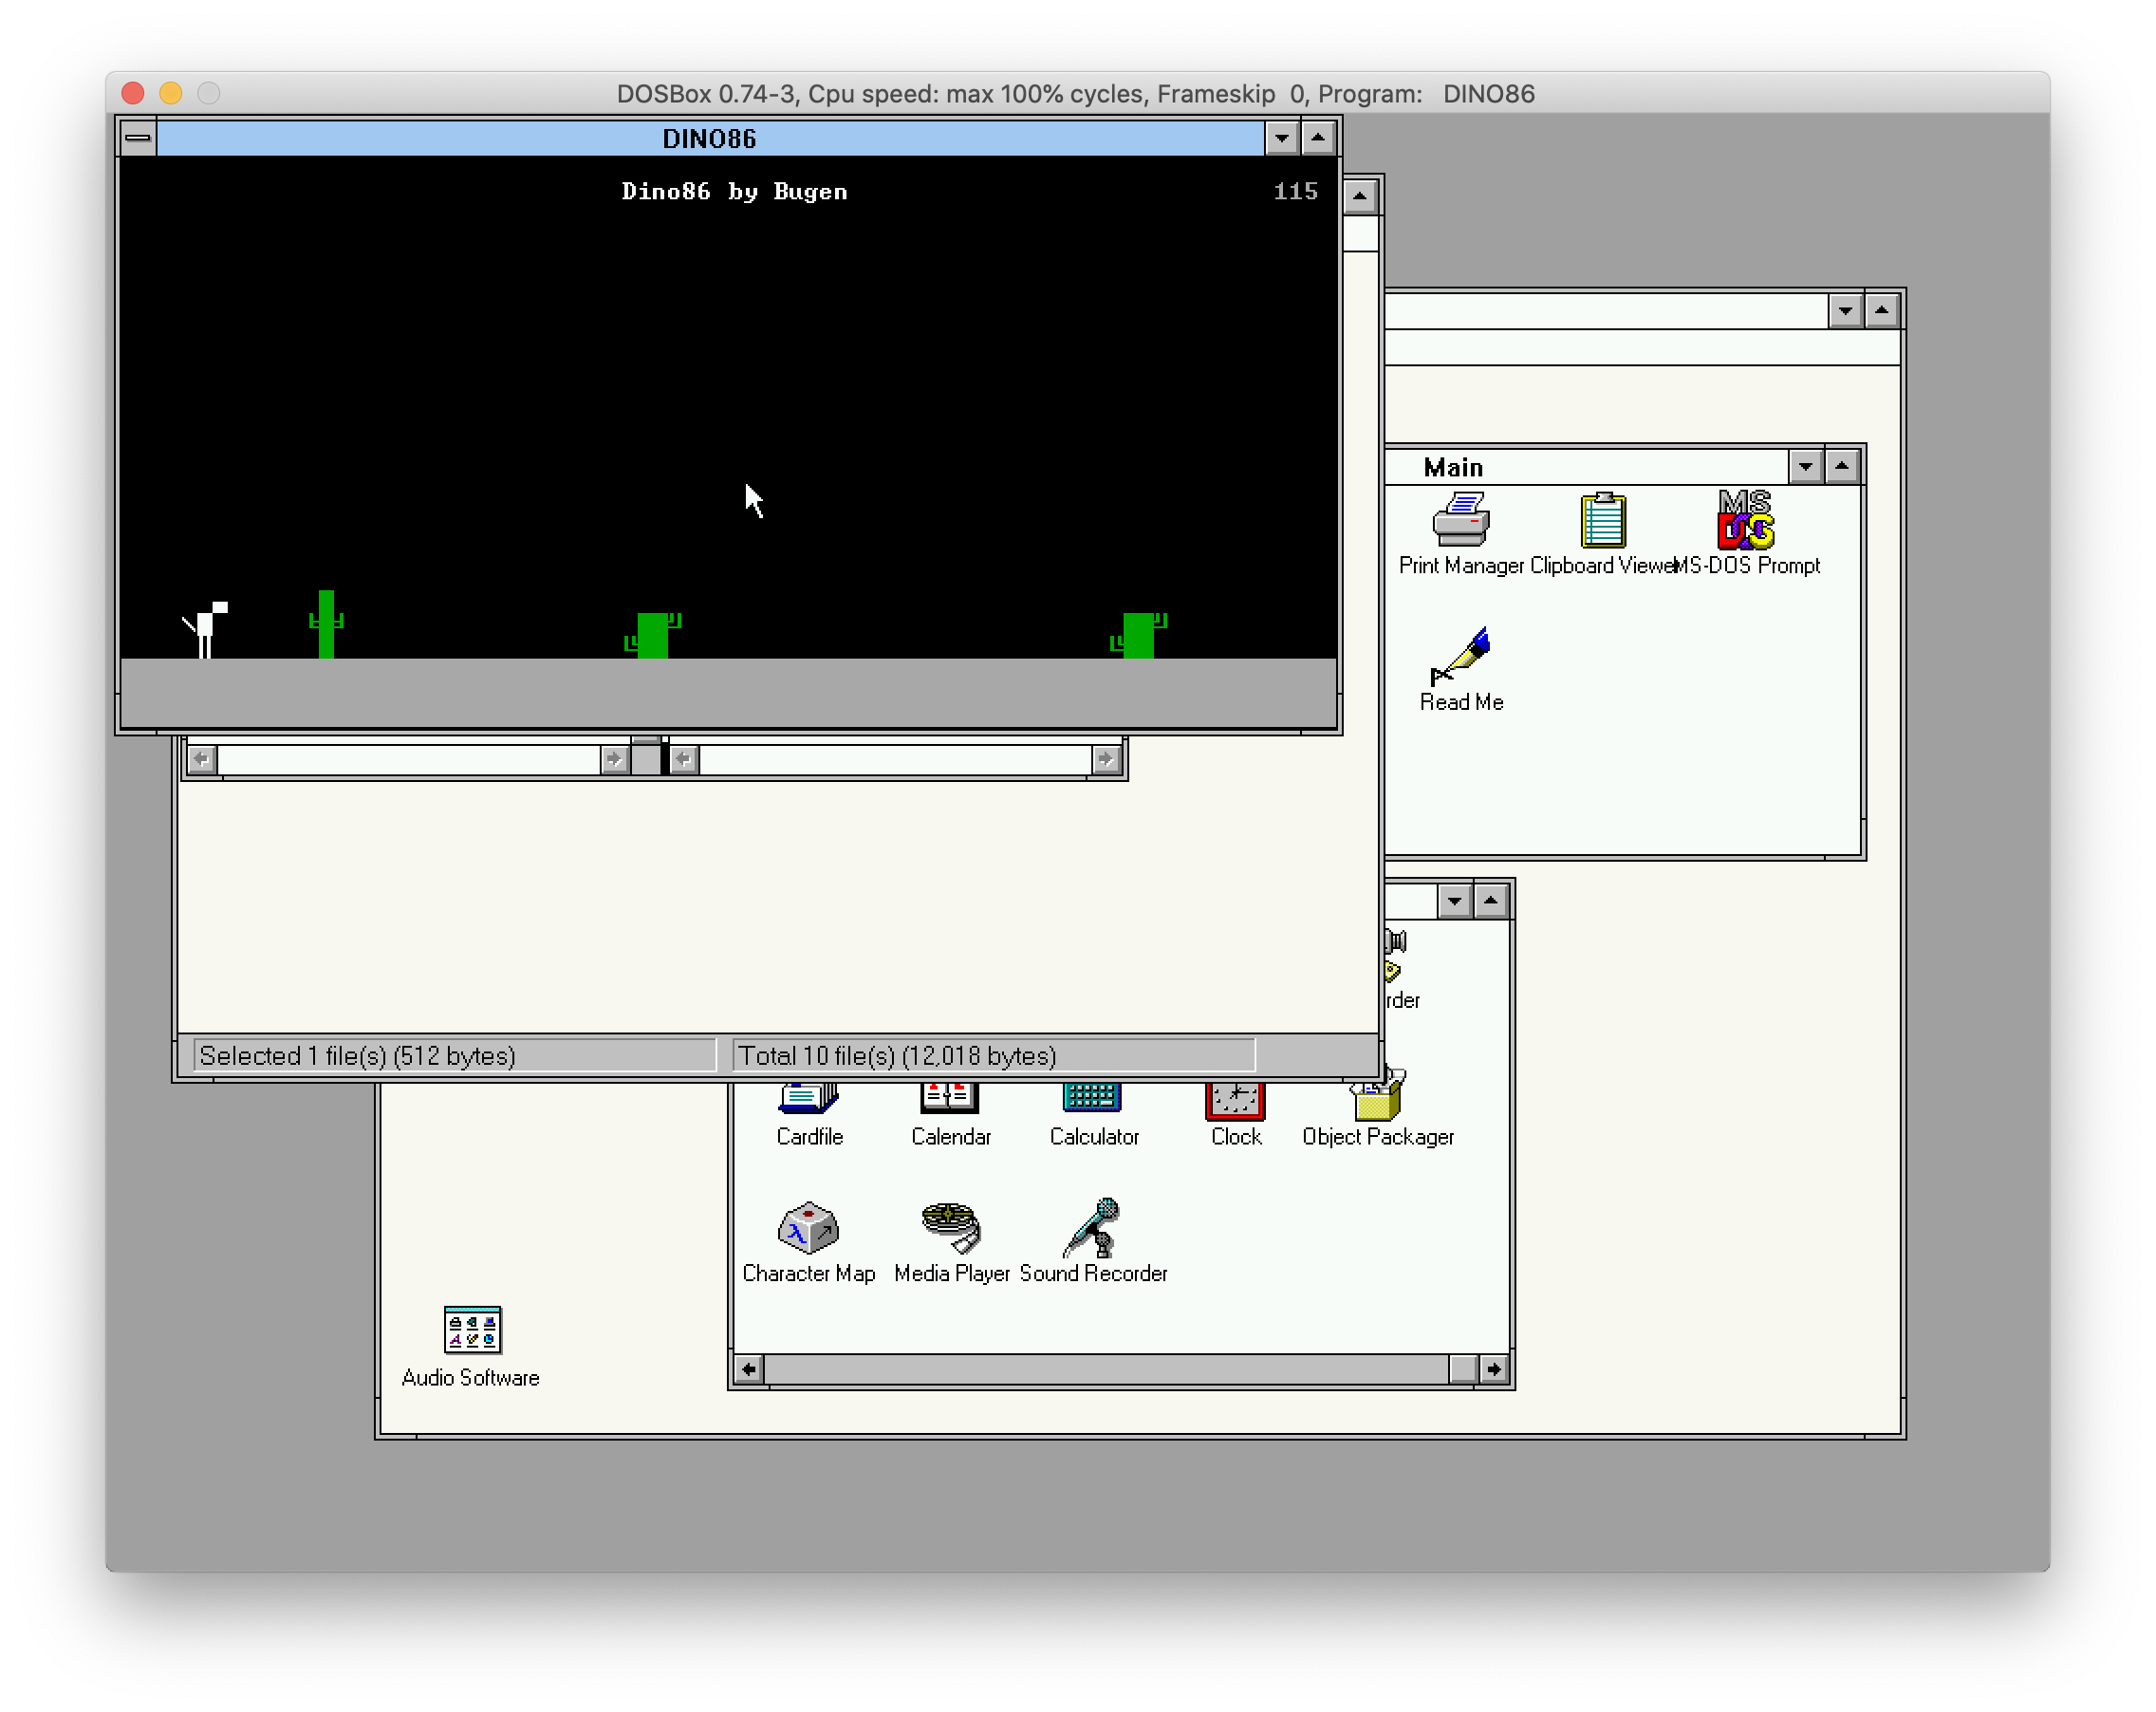Click left arrow of left file pane scrollbar
2156x1712 pixels.
point(201,760)
